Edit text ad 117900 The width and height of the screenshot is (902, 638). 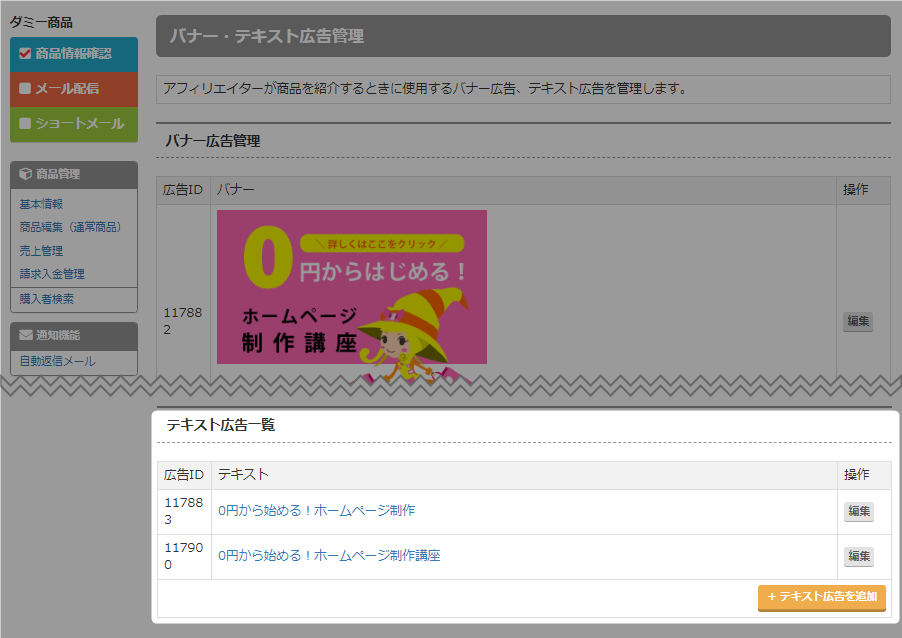coord(859,556)
